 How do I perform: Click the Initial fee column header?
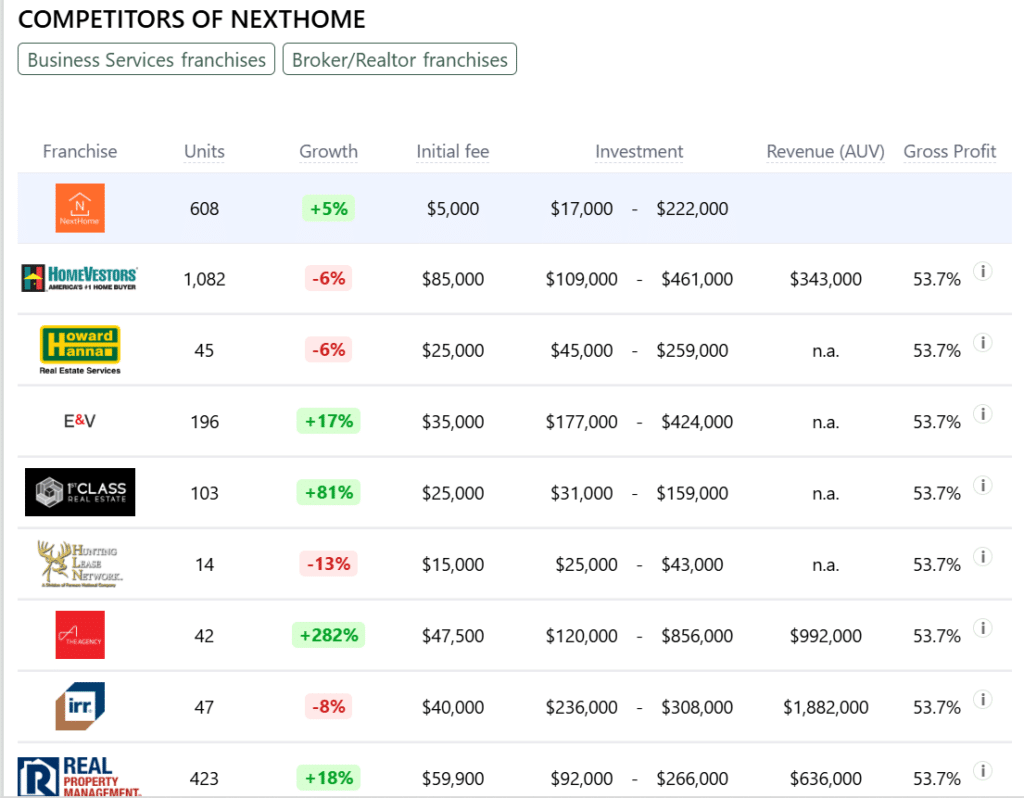click(453, 152)
